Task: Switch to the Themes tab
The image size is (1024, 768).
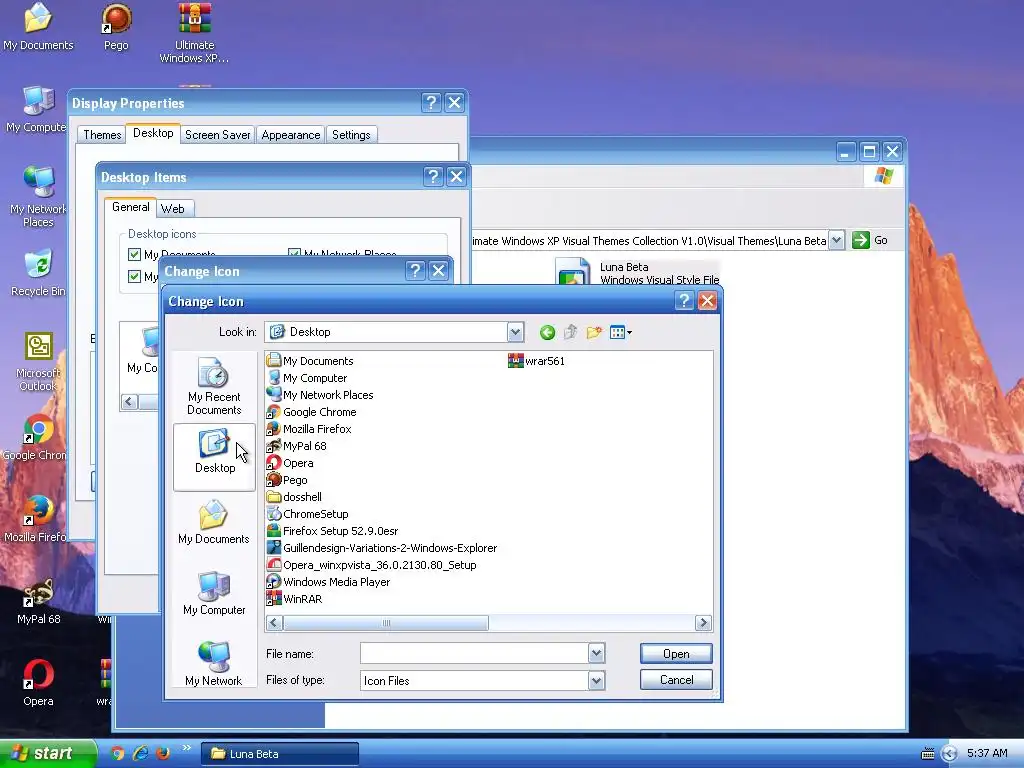Action: point(102,135)
